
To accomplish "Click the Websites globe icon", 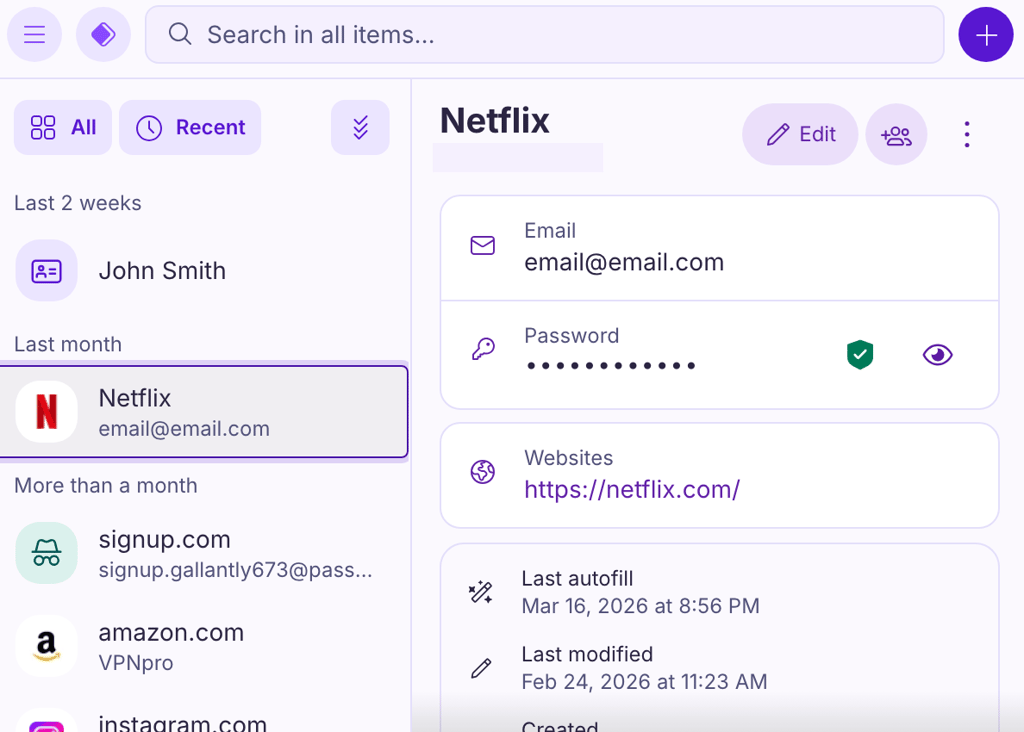I will point(483,471).
